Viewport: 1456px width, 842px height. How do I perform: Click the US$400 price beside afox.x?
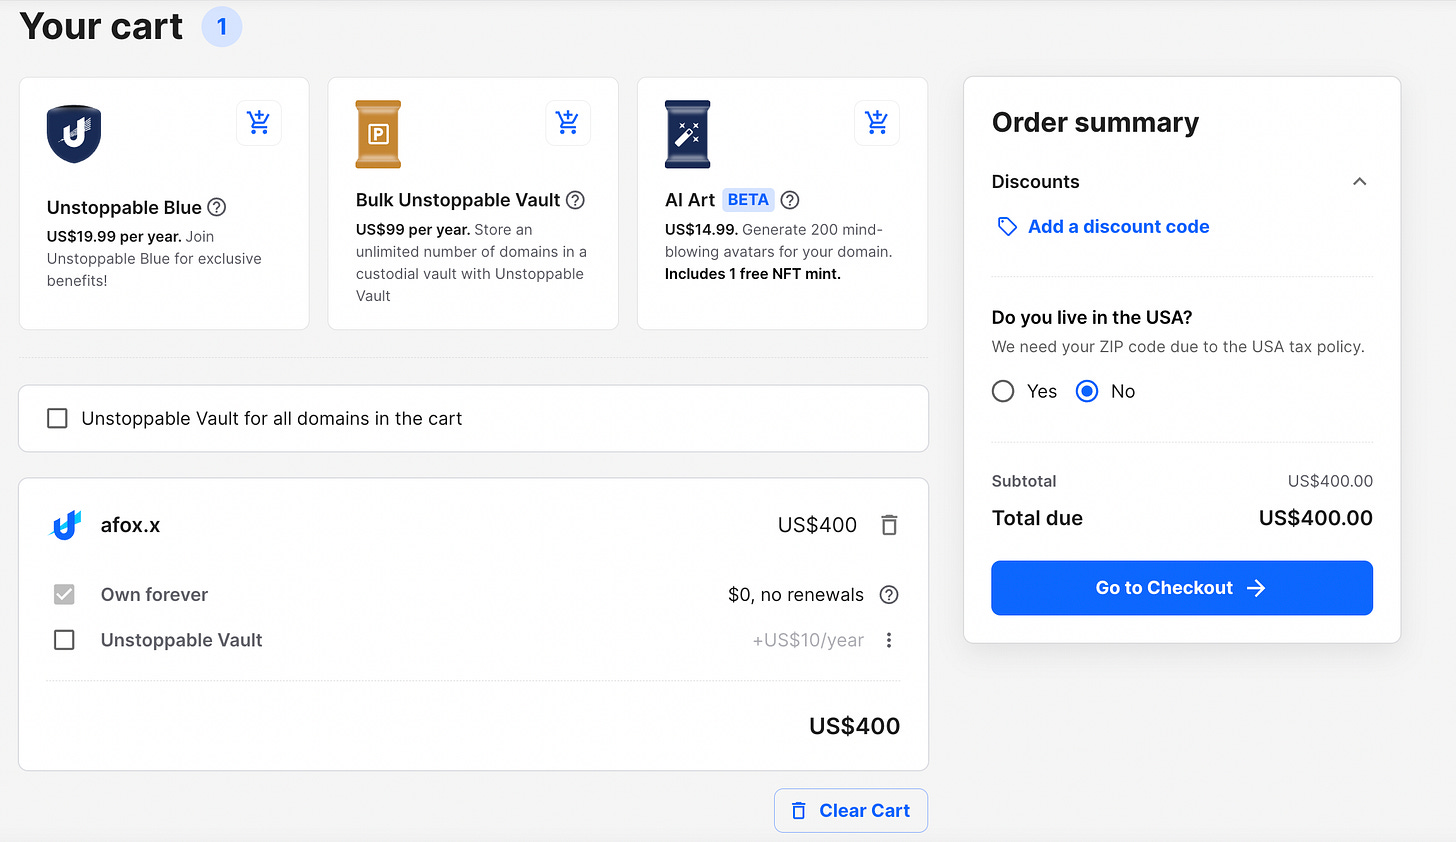click(x=817, y=525)
